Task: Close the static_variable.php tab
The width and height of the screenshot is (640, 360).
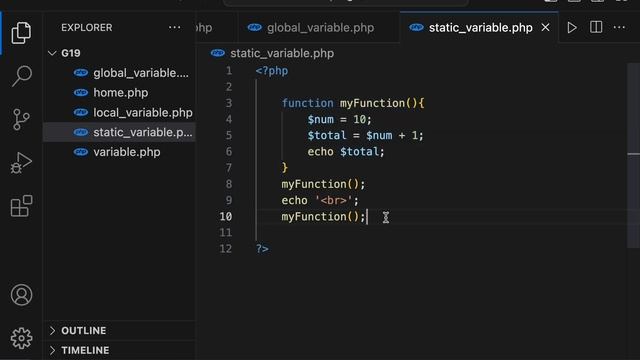Action: (x=545, y=27)
